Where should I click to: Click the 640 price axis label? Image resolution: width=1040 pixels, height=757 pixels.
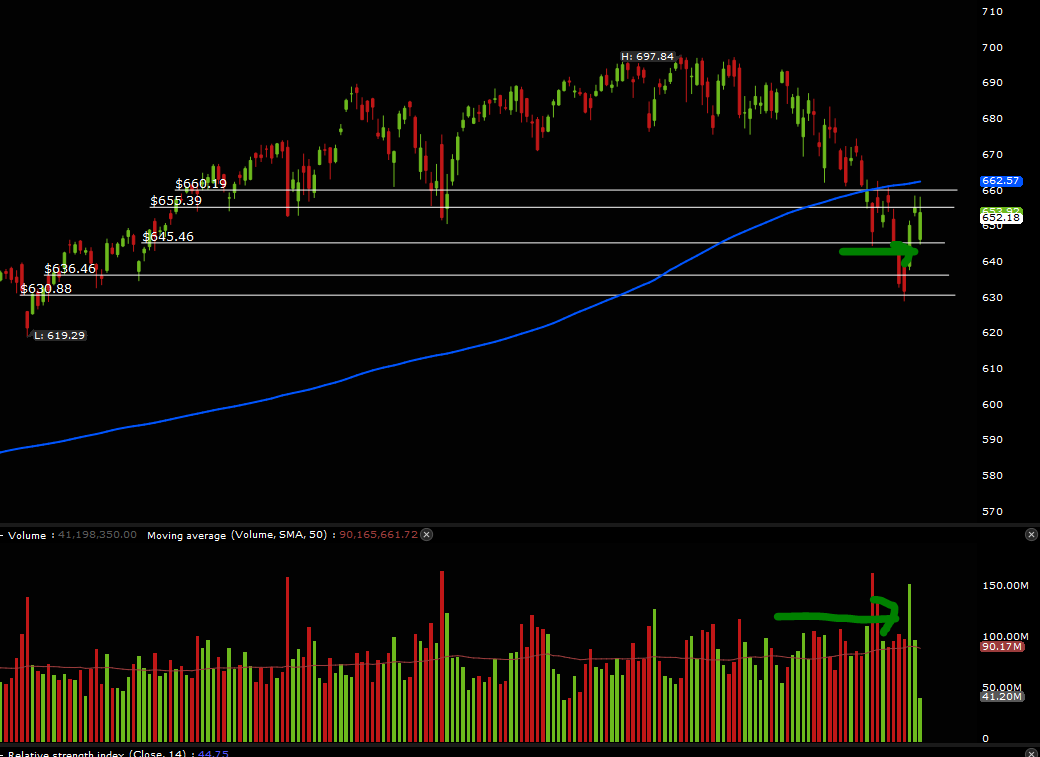point(992,262)
